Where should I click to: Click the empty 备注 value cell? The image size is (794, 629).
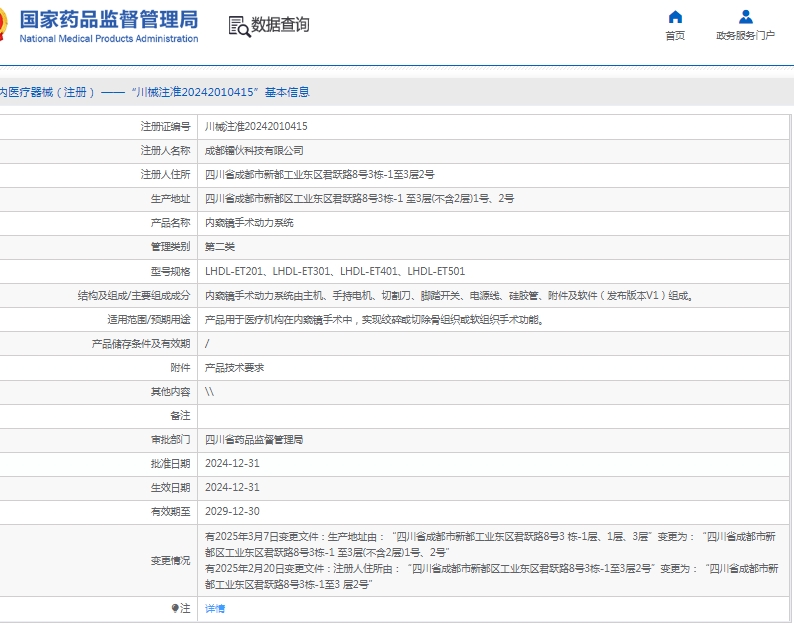[x=493, y=416]
